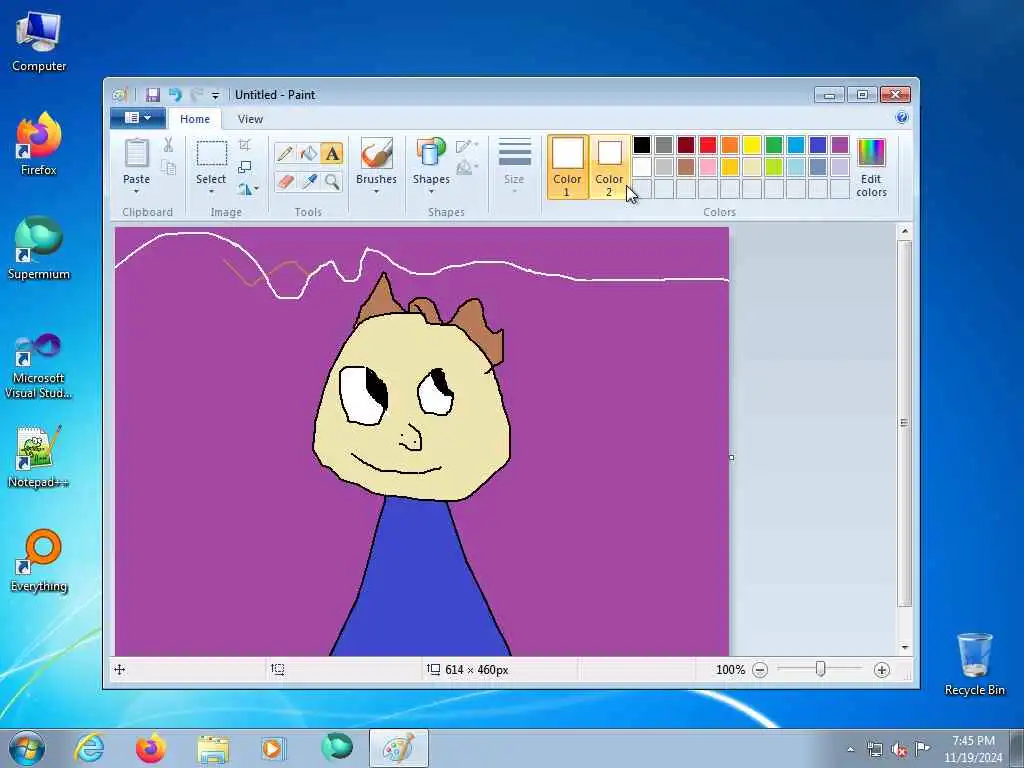Pick the black color swatch
The height and width of the screenshot is (768, 1024).
click(642, 144)
